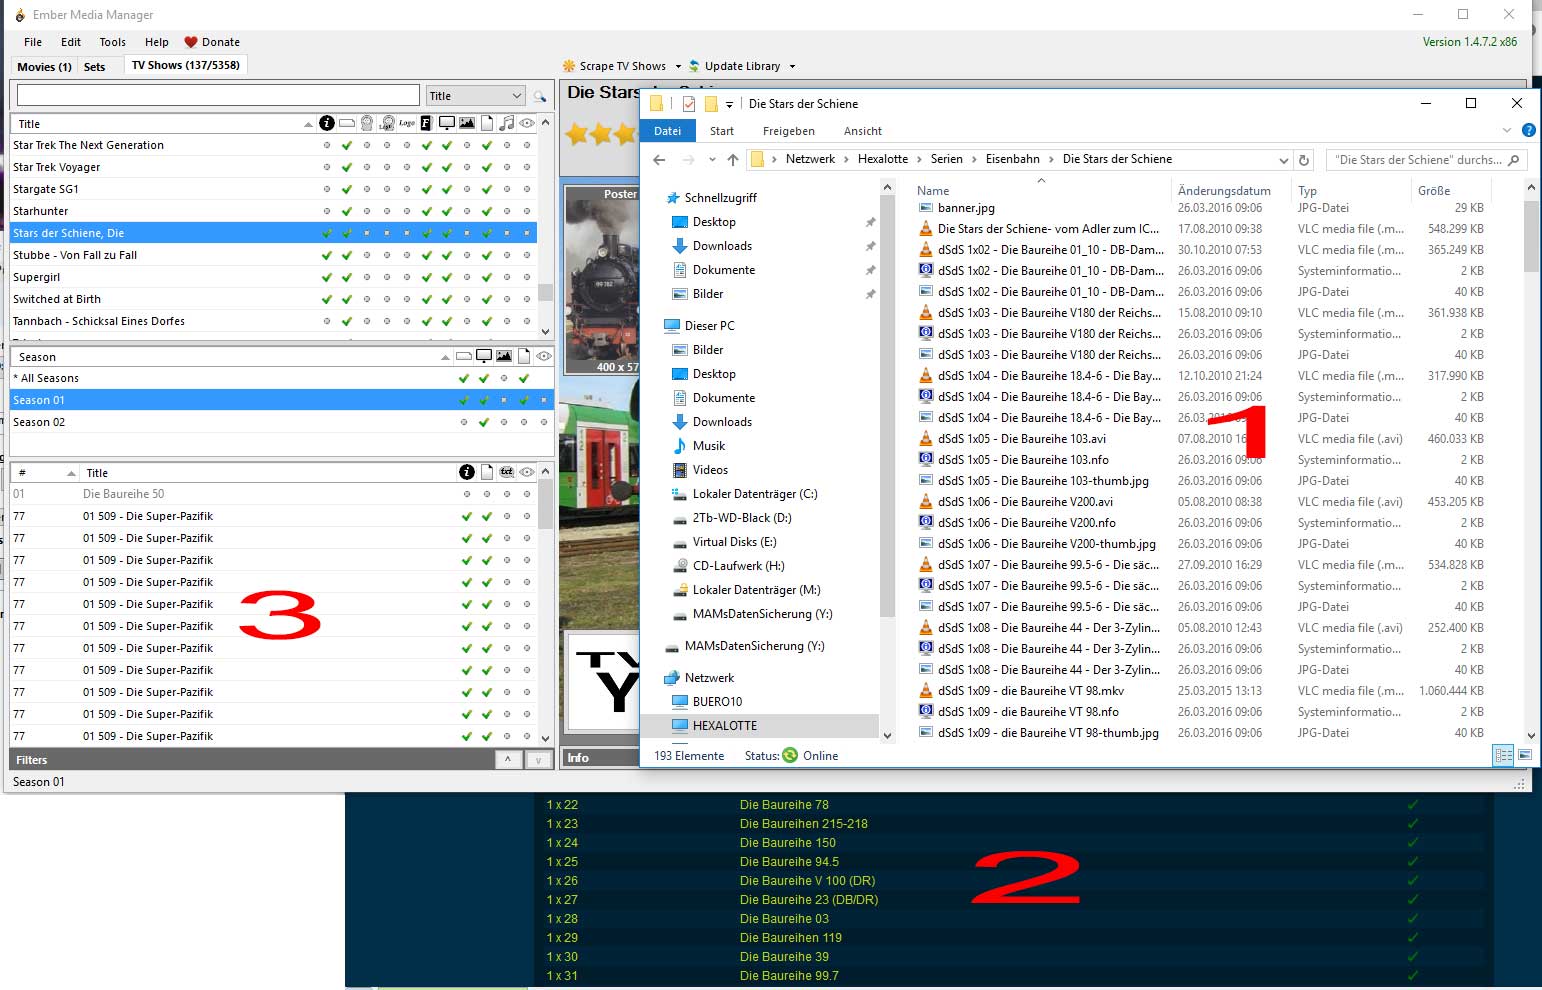Viewport: 1542px width, 990px height.
Task: Click the eye column icon in the Season list header
Action: [544, 356]
